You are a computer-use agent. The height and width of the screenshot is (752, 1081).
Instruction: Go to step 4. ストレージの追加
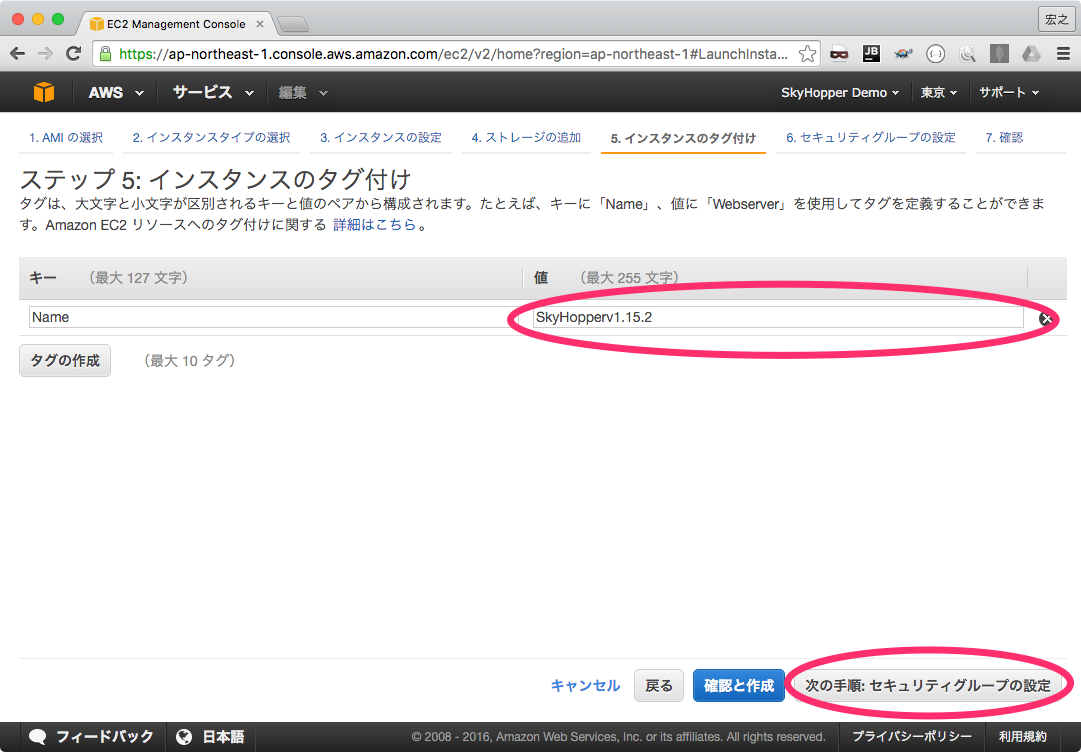pyautogui.click(x=527, y=138)
